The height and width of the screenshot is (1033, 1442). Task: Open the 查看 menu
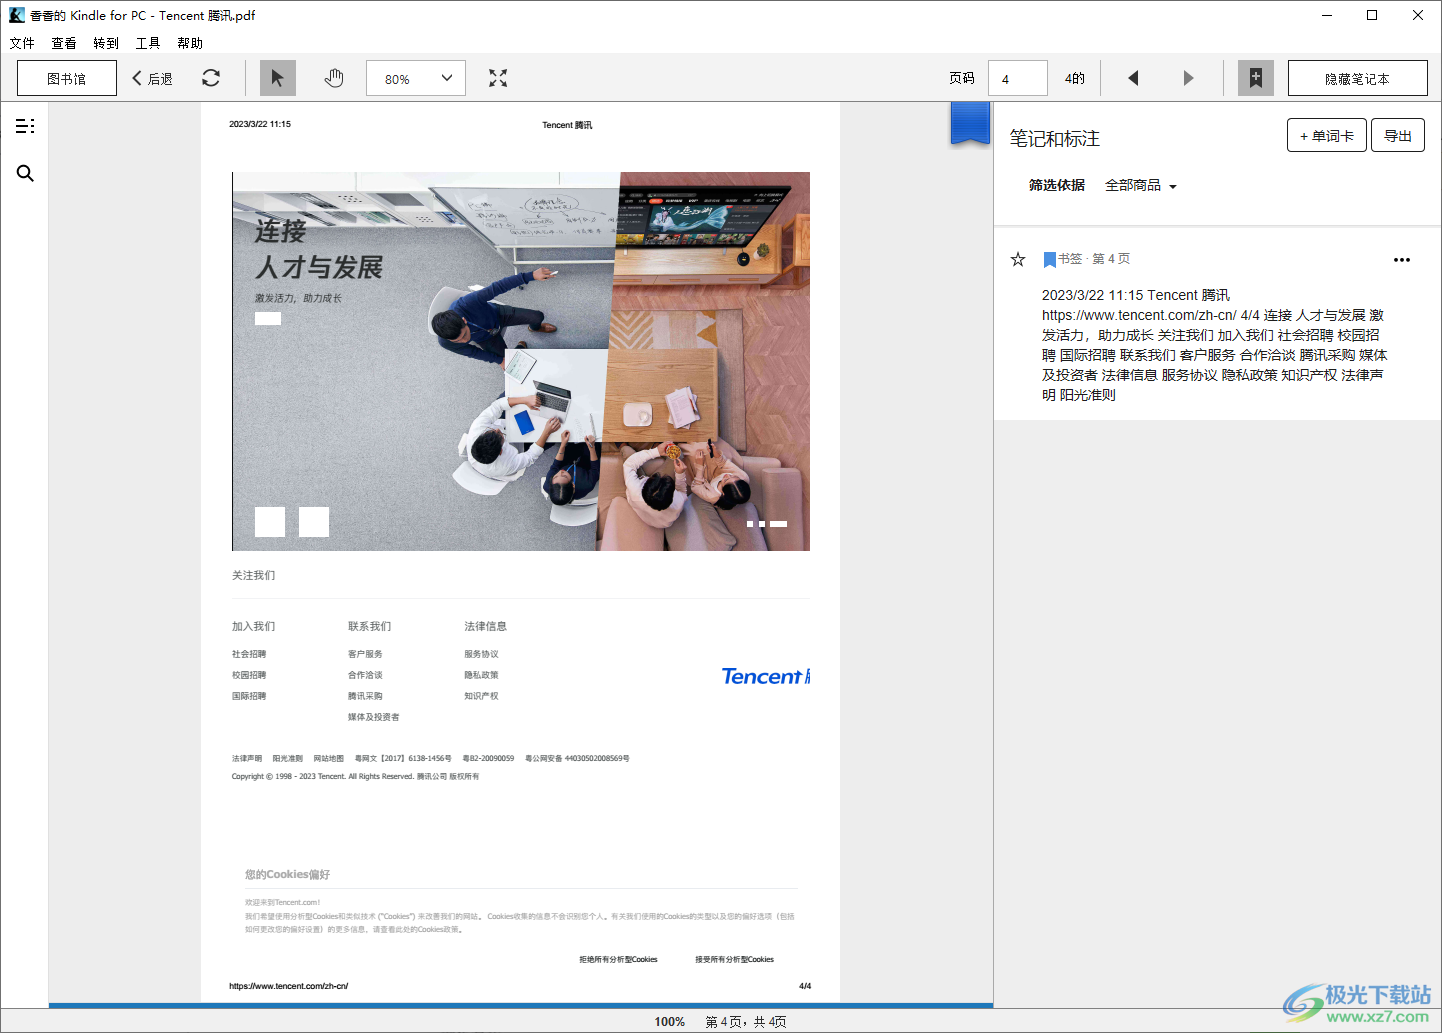tap(64, 43)
